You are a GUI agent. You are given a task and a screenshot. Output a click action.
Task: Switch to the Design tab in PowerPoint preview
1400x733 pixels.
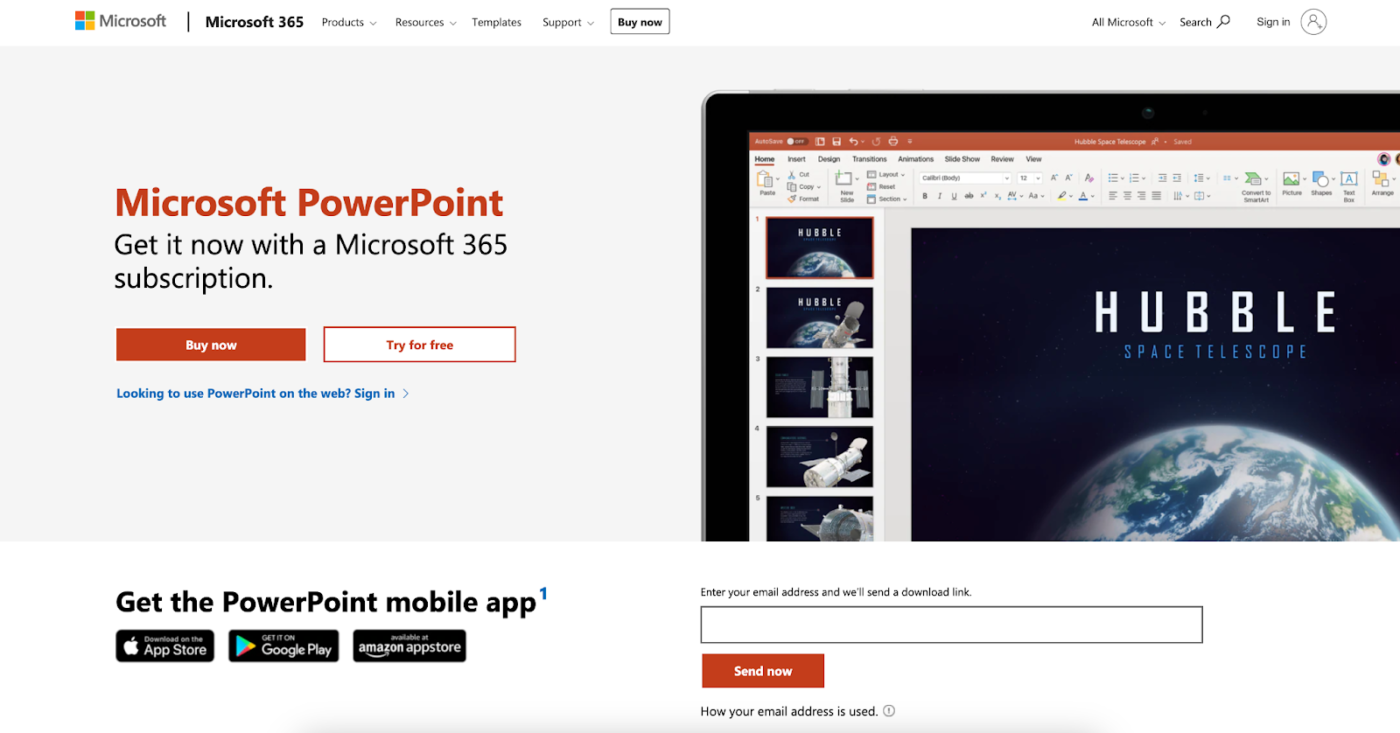(x=829, y=159)
